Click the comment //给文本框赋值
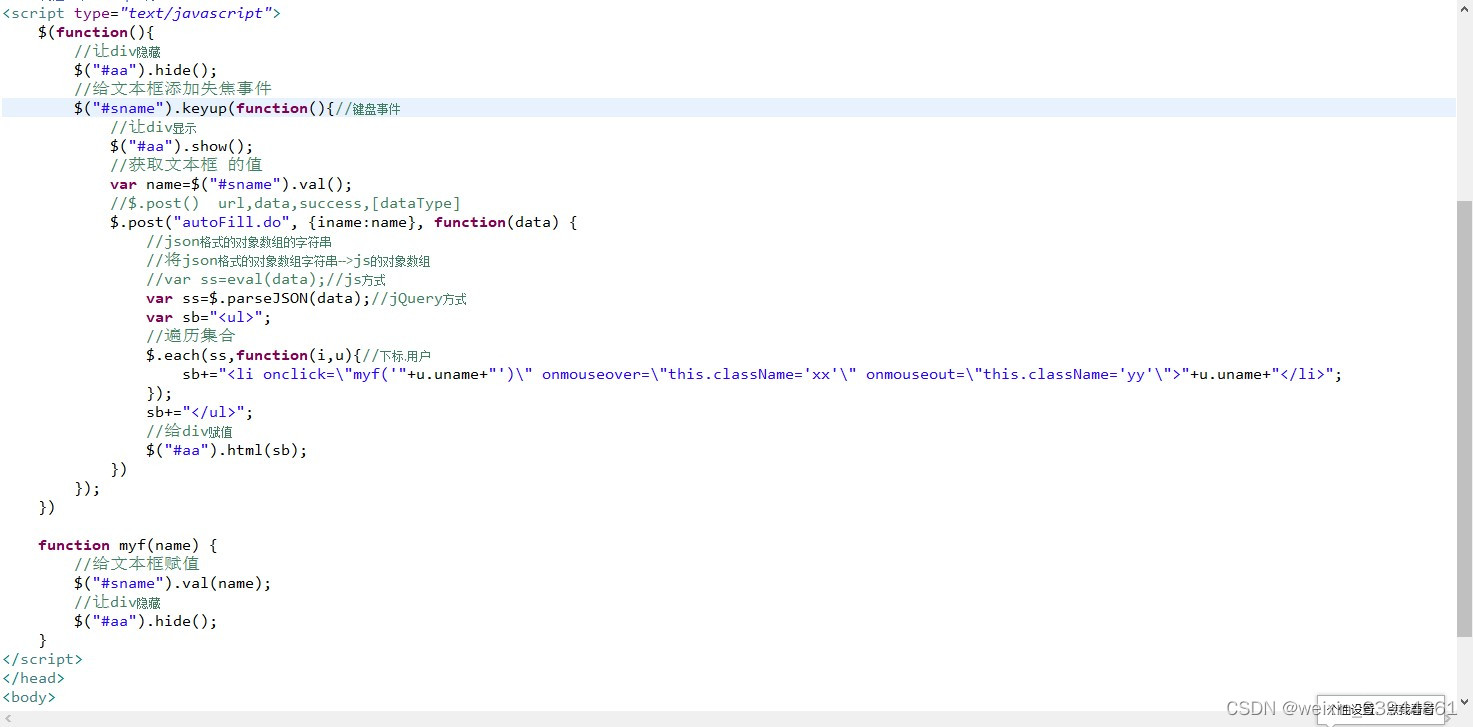 coord(137,564)
